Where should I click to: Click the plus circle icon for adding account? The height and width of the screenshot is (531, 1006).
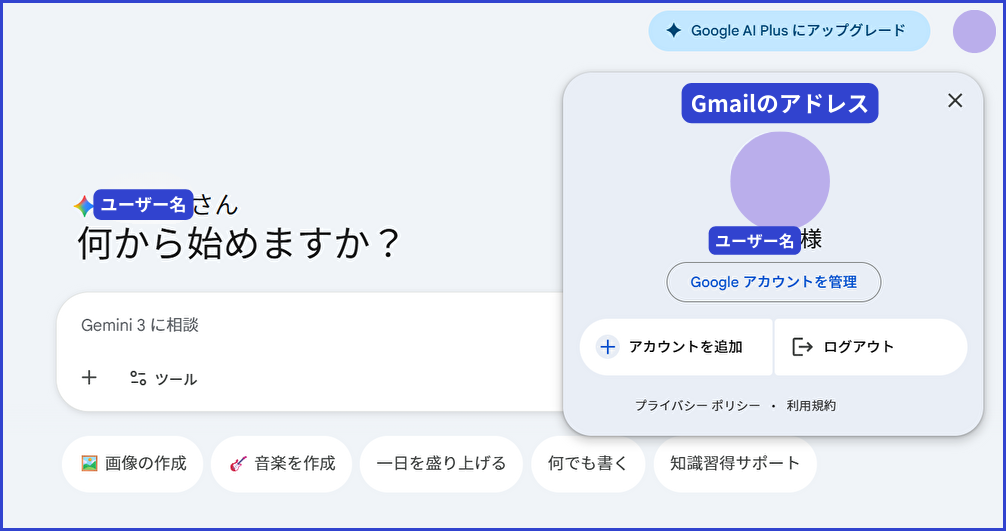point(608,347)
